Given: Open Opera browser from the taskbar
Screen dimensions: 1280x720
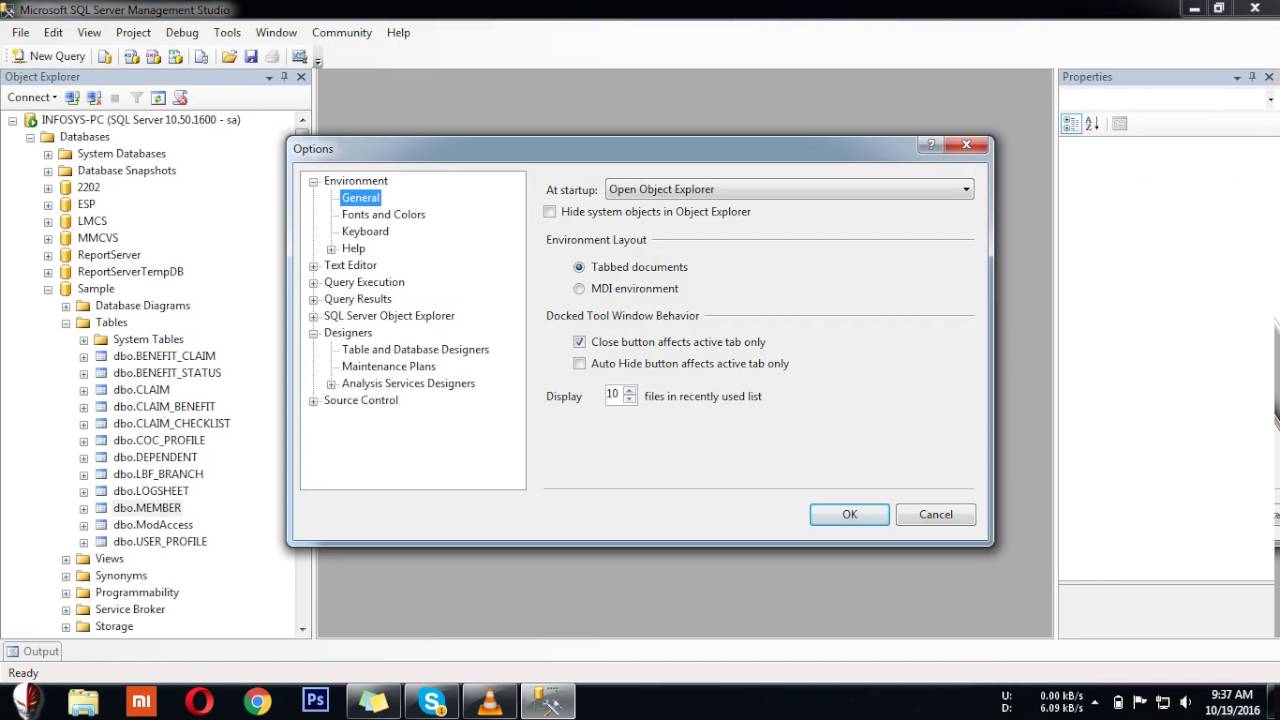Looking at the screenshot, I should click(199, 702).
